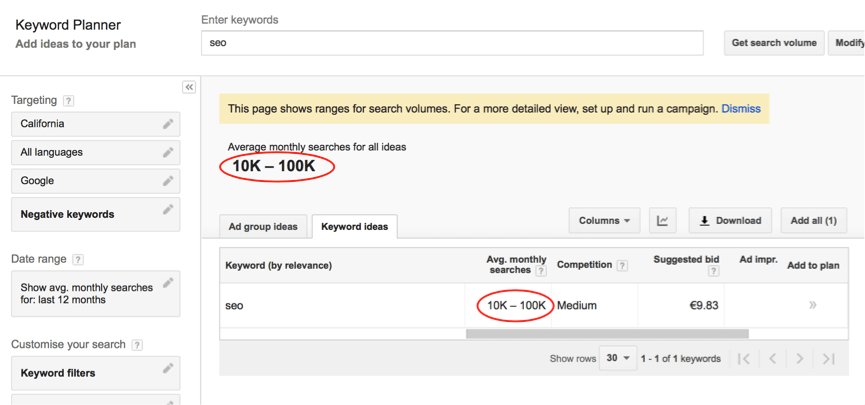Add seo keyword to plan arrows
This screenshot has height=405, width=865.
coord(813,305)
